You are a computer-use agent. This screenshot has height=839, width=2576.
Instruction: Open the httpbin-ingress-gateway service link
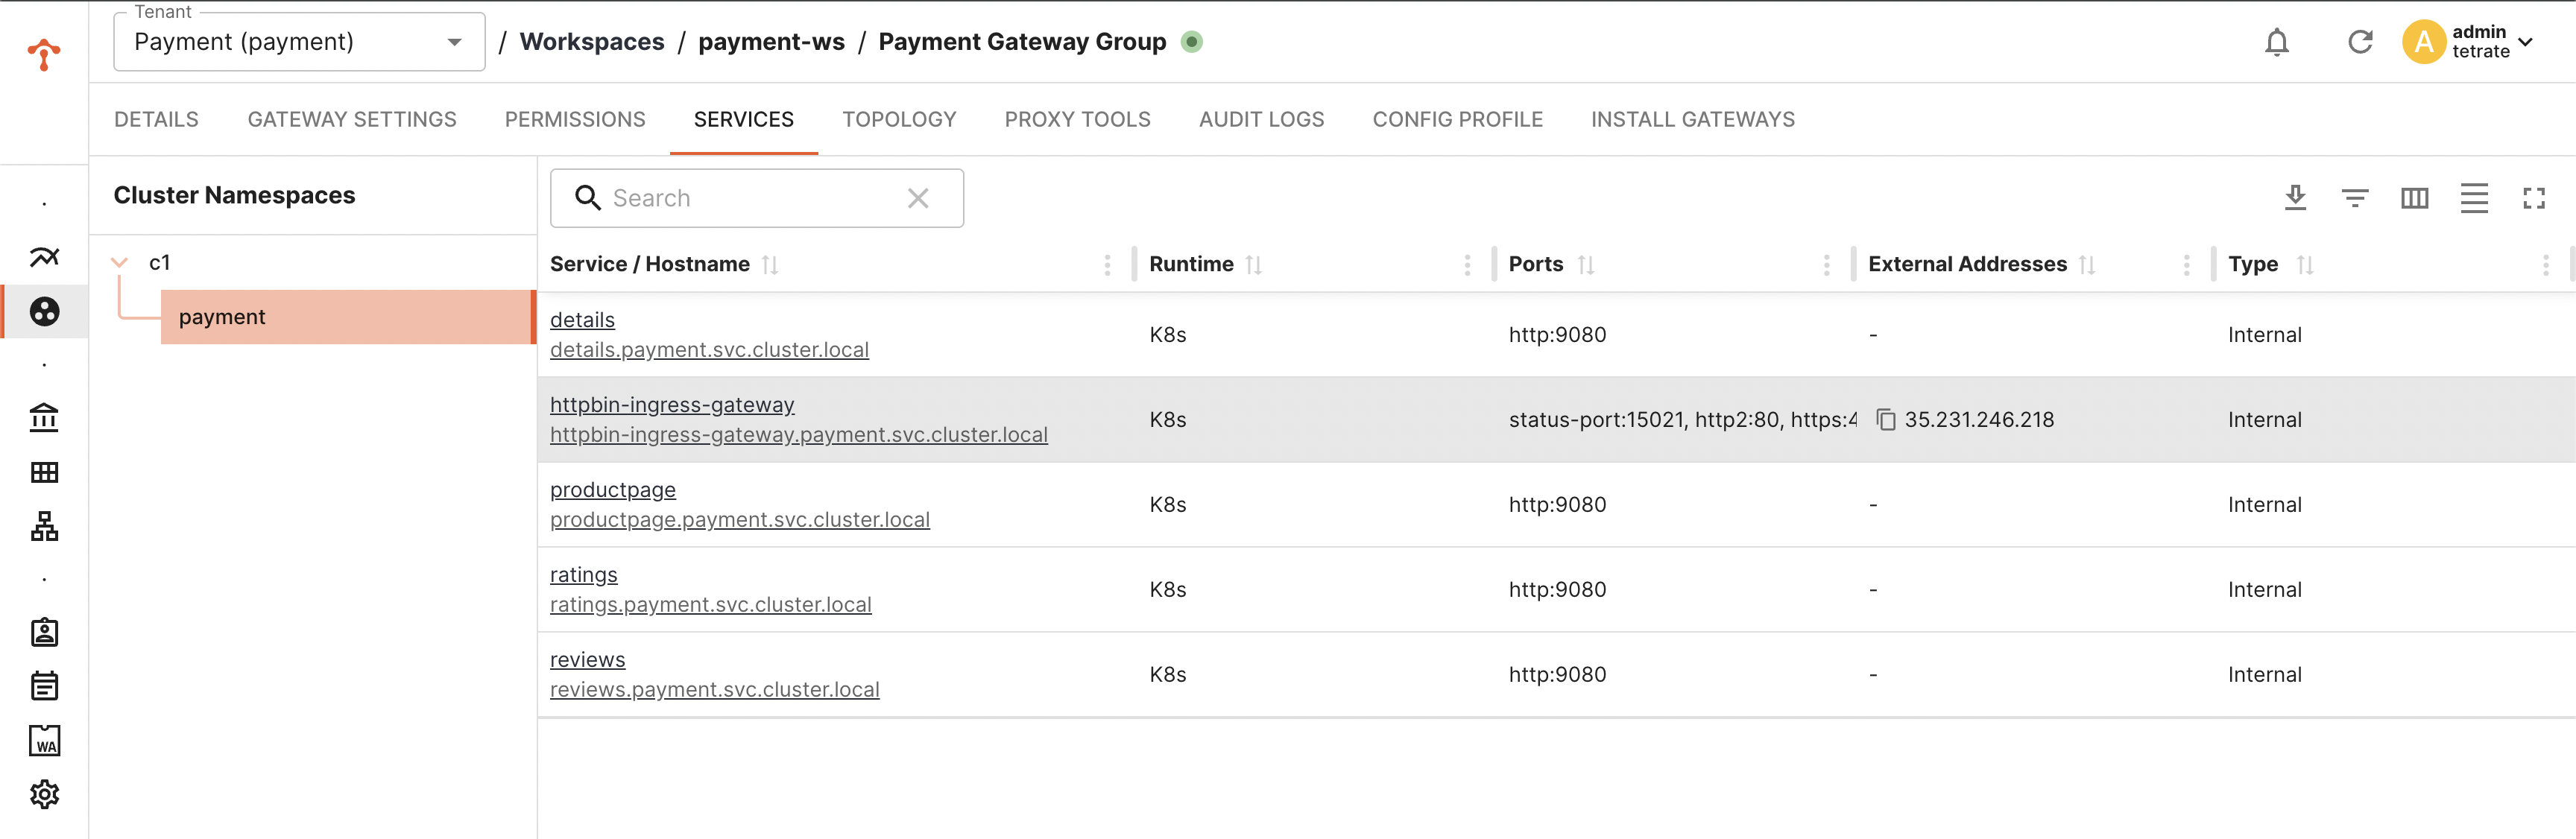tap(671, 405)
